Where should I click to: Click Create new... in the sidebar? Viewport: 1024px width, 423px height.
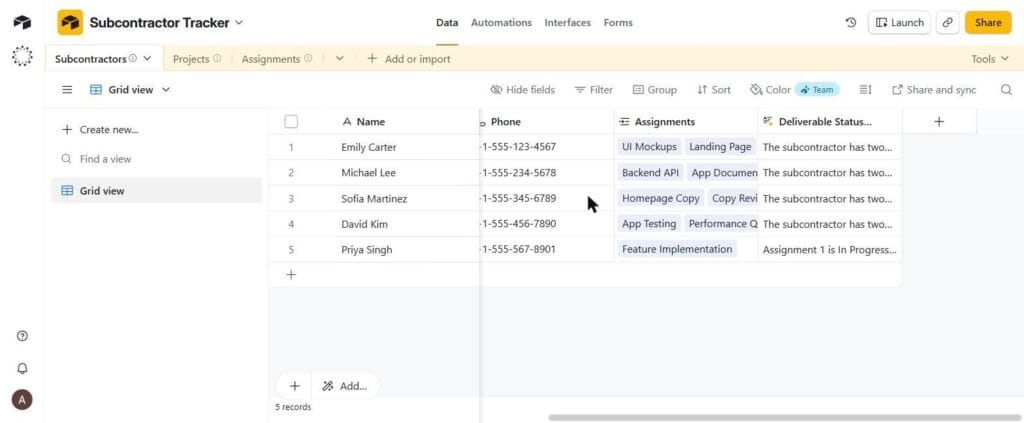point(100,130)
